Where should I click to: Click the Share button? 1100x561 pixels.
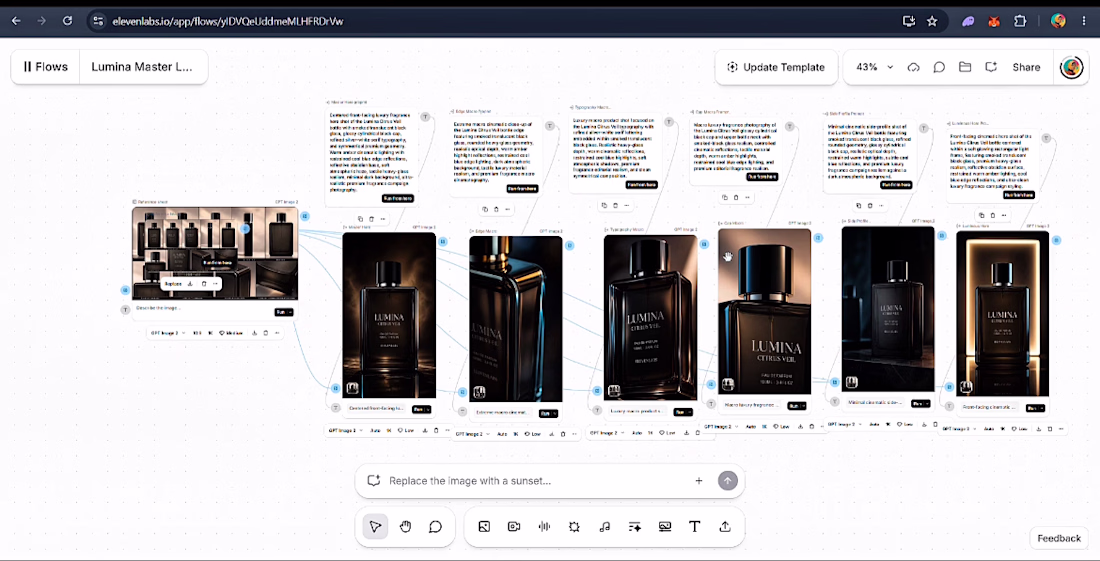point(1026,67)
